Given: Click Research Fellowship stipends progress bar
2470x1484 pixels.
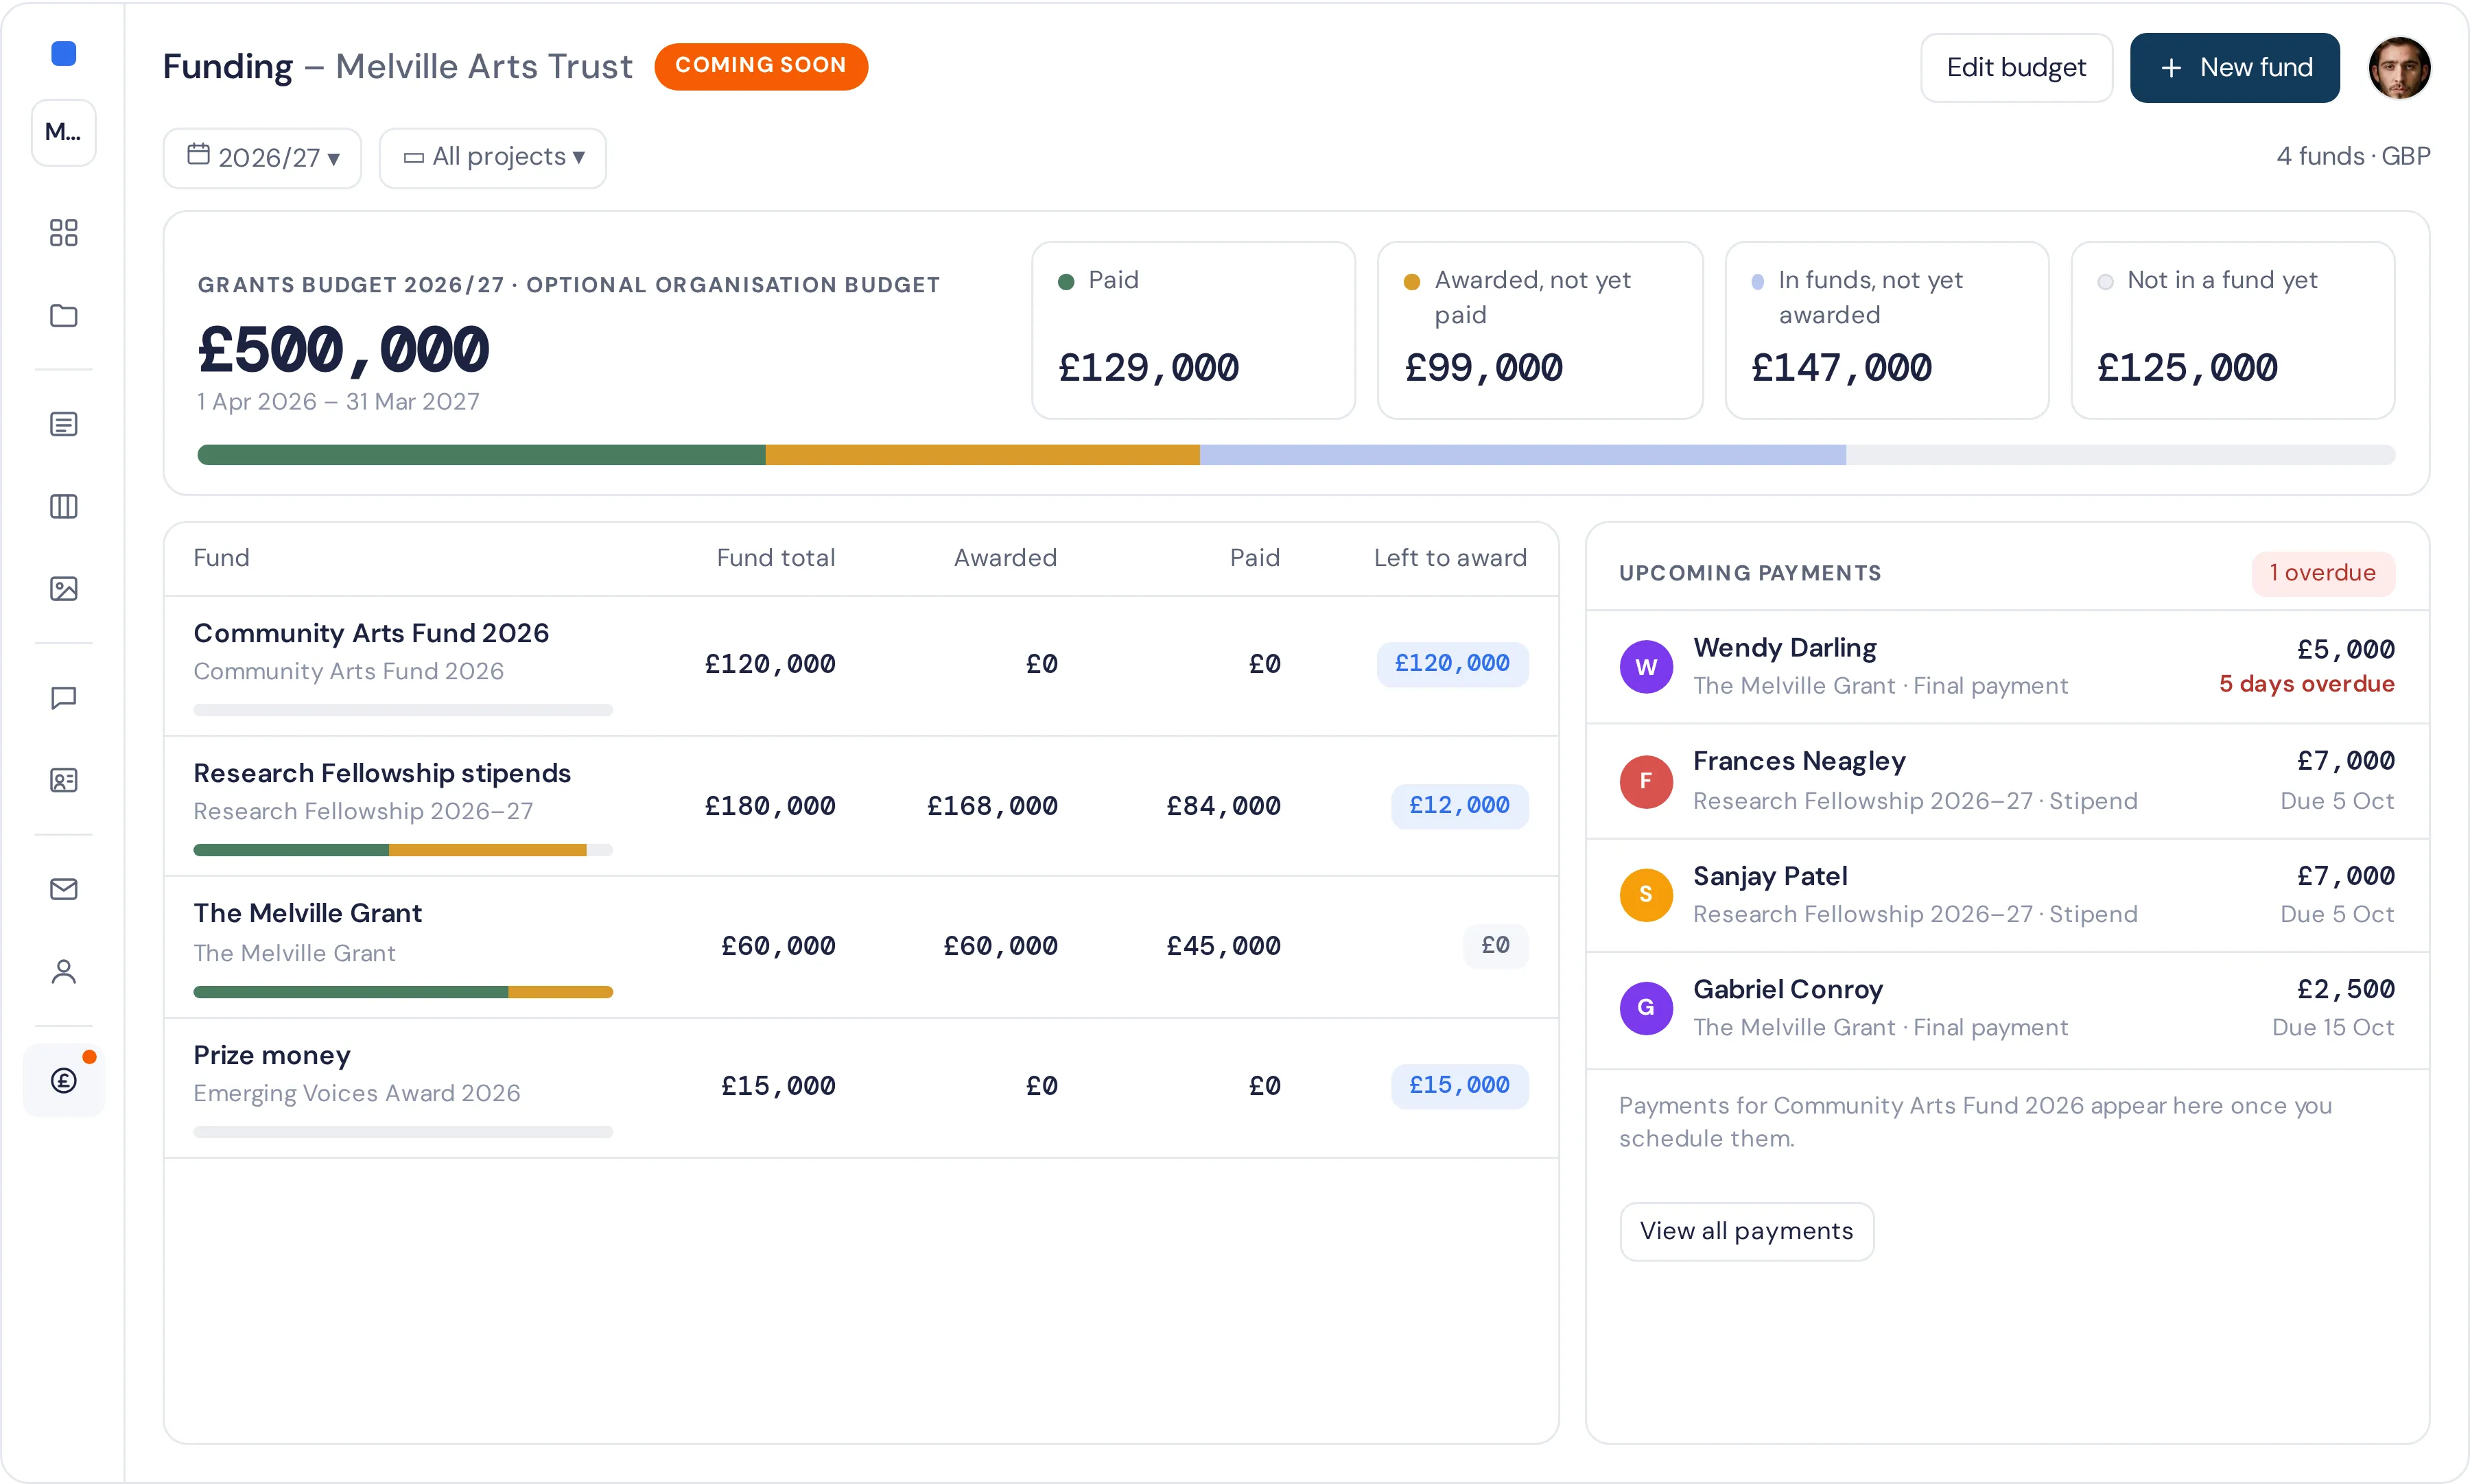Looking at the screenshot, I should 403,850.
